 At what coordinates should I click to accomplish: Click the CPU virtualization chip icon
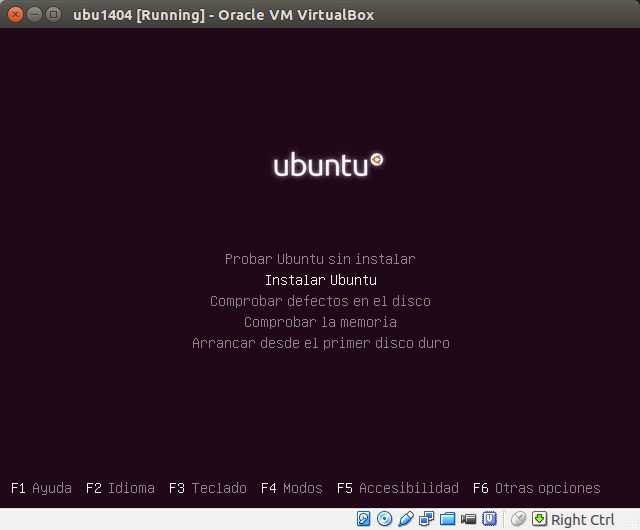489,519
